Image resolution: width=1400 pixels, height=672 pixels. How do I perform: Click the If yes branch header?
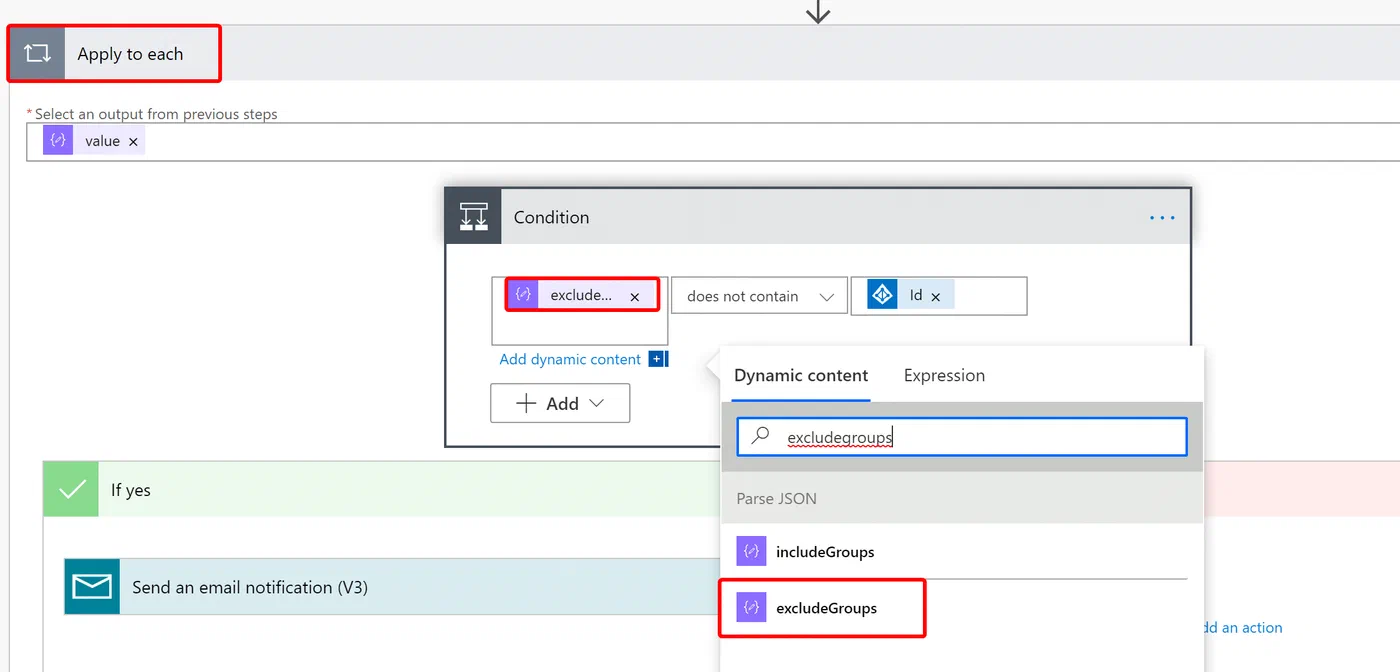click(x=382, y=490)
